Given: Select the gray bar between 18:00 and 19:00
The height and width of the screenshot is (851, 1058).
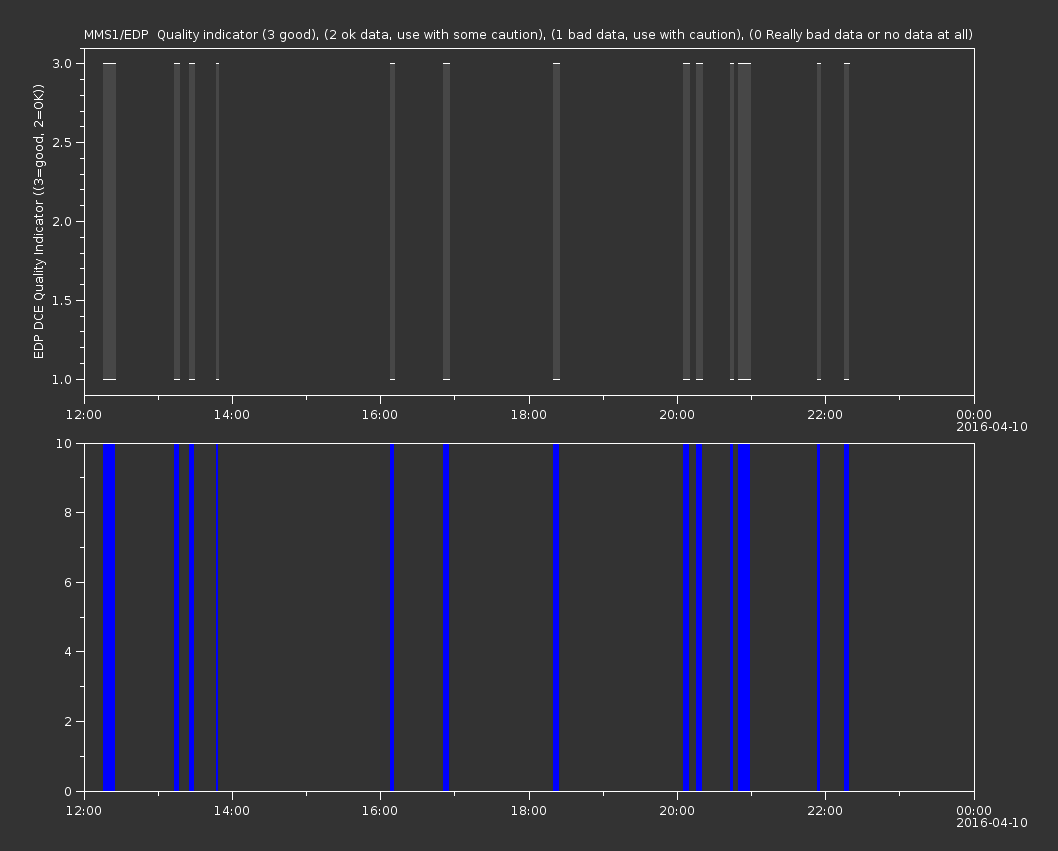Looking at the screenshot, I should click(x=557, y=221).
